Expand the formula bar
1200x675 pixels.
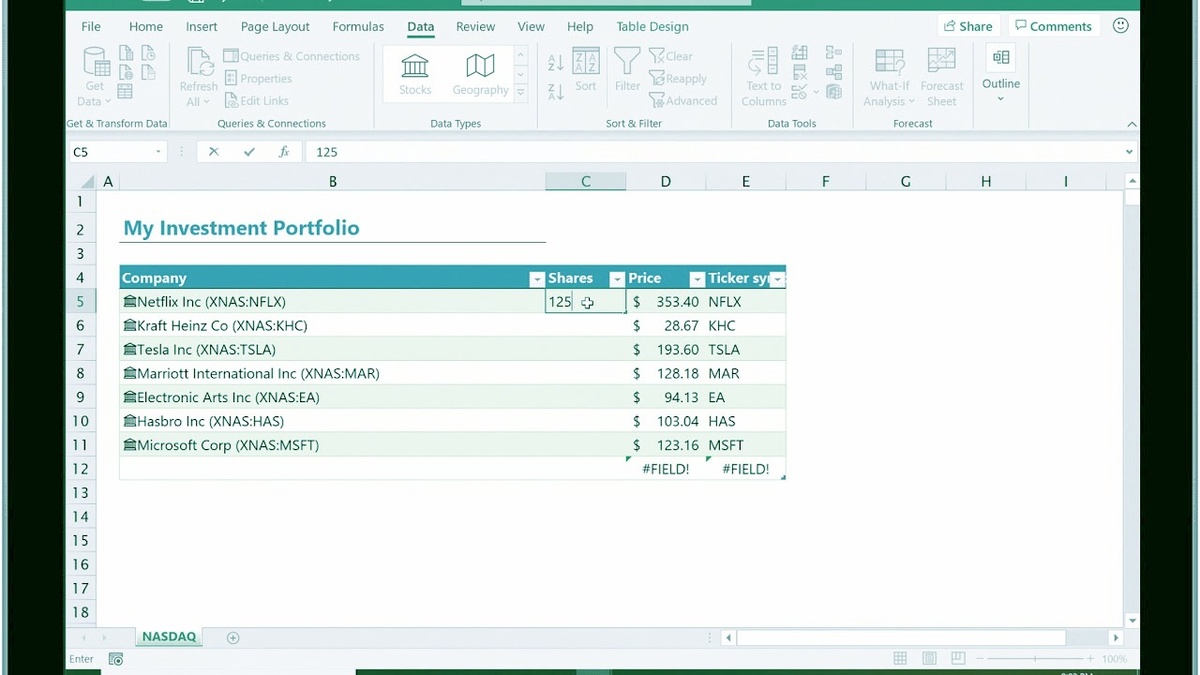1129,152
